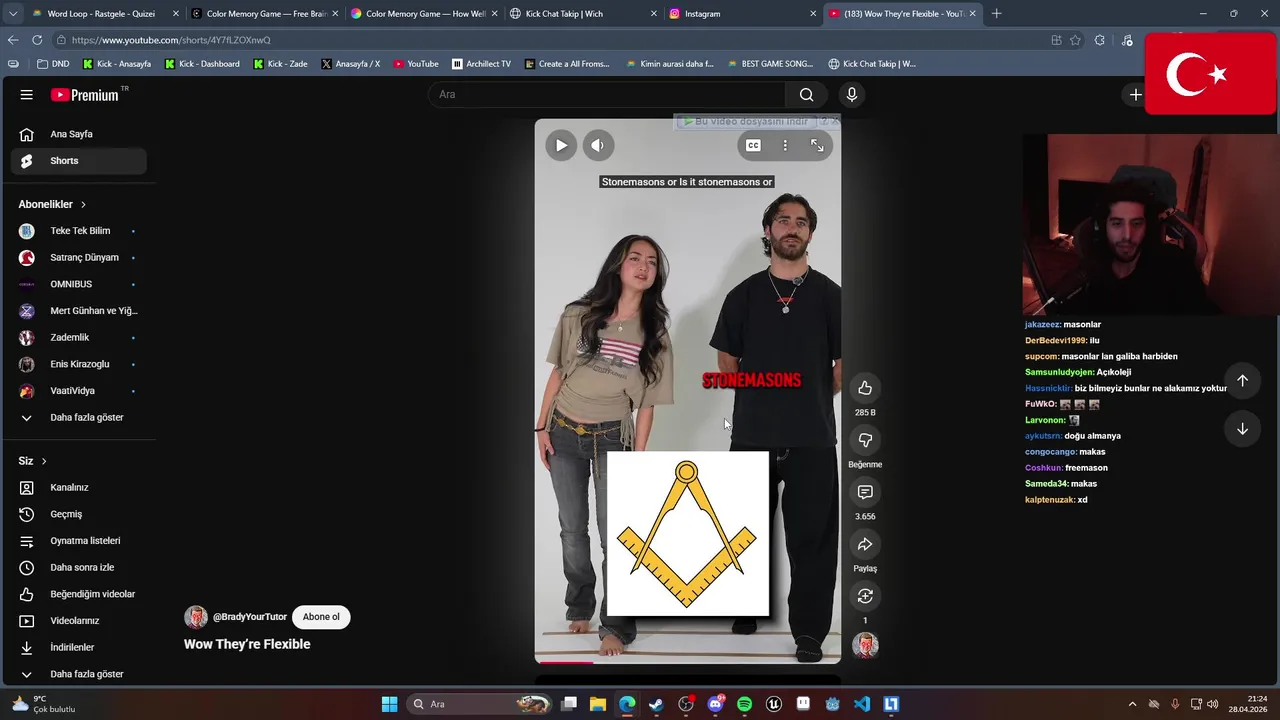Viewport: 1280px width, 720px height.
Task: Switch to the Word Loop - Rastgele tab
Action: 104,14
